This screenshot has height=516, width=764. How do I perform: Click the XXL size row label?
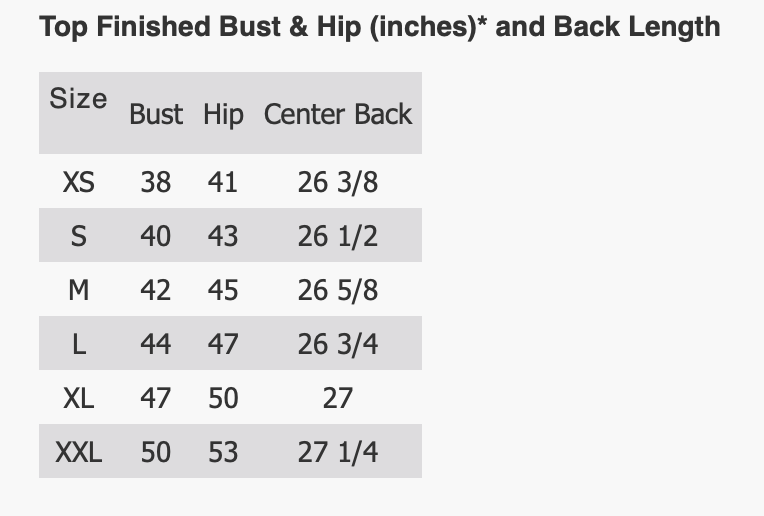click(78, 452)
